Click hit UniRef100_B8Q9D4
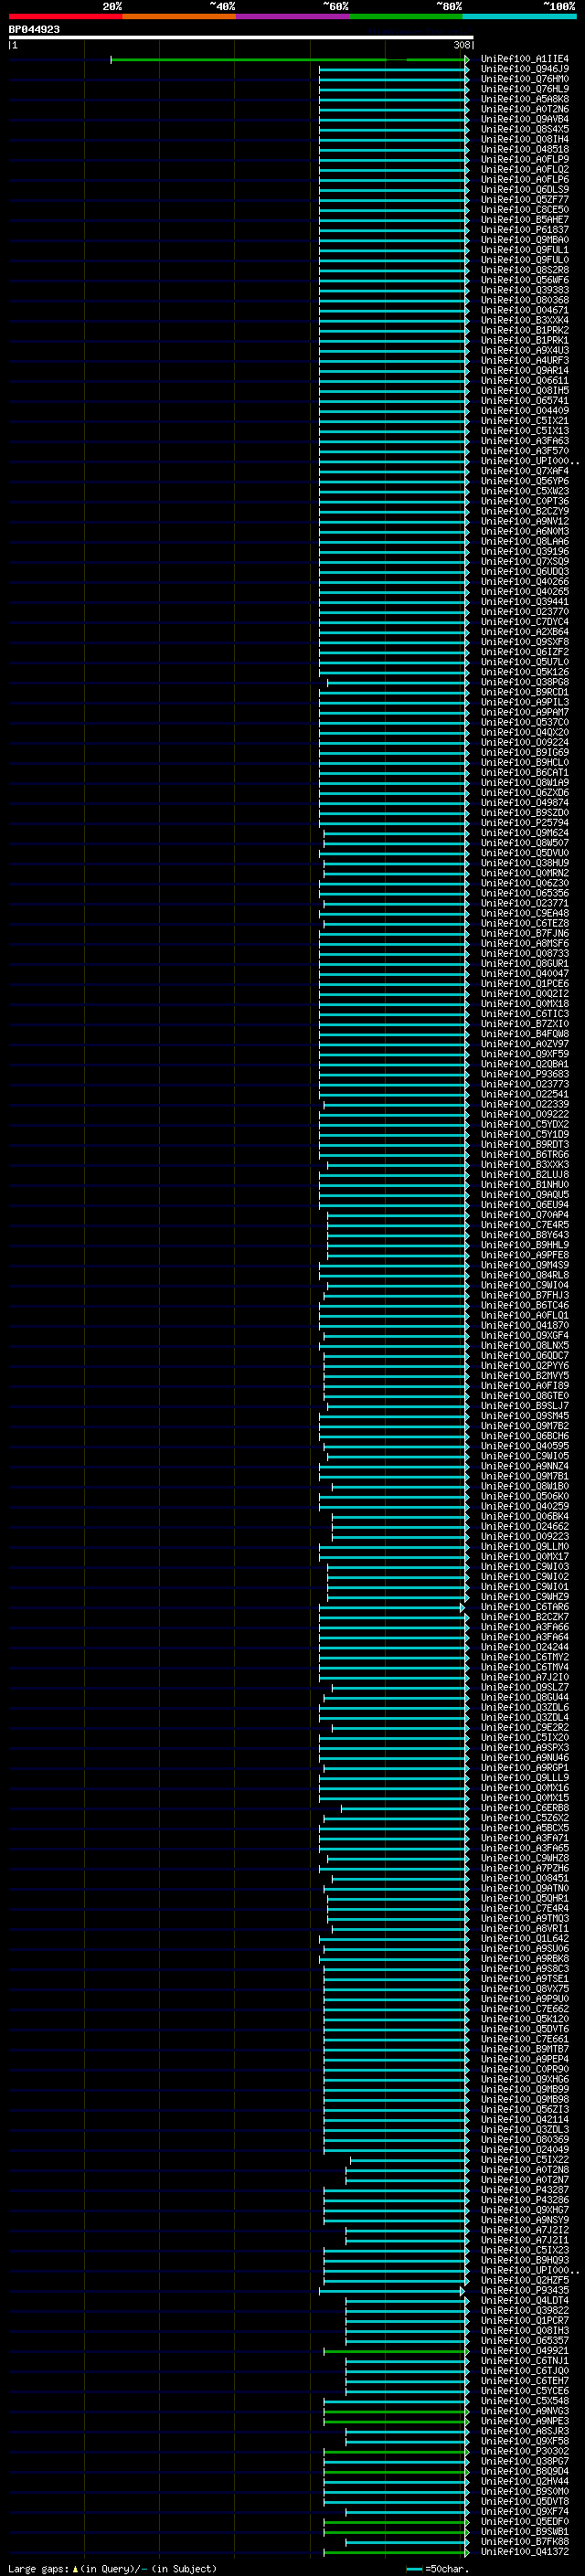 pyautogui.click(x=525, y=2472)
